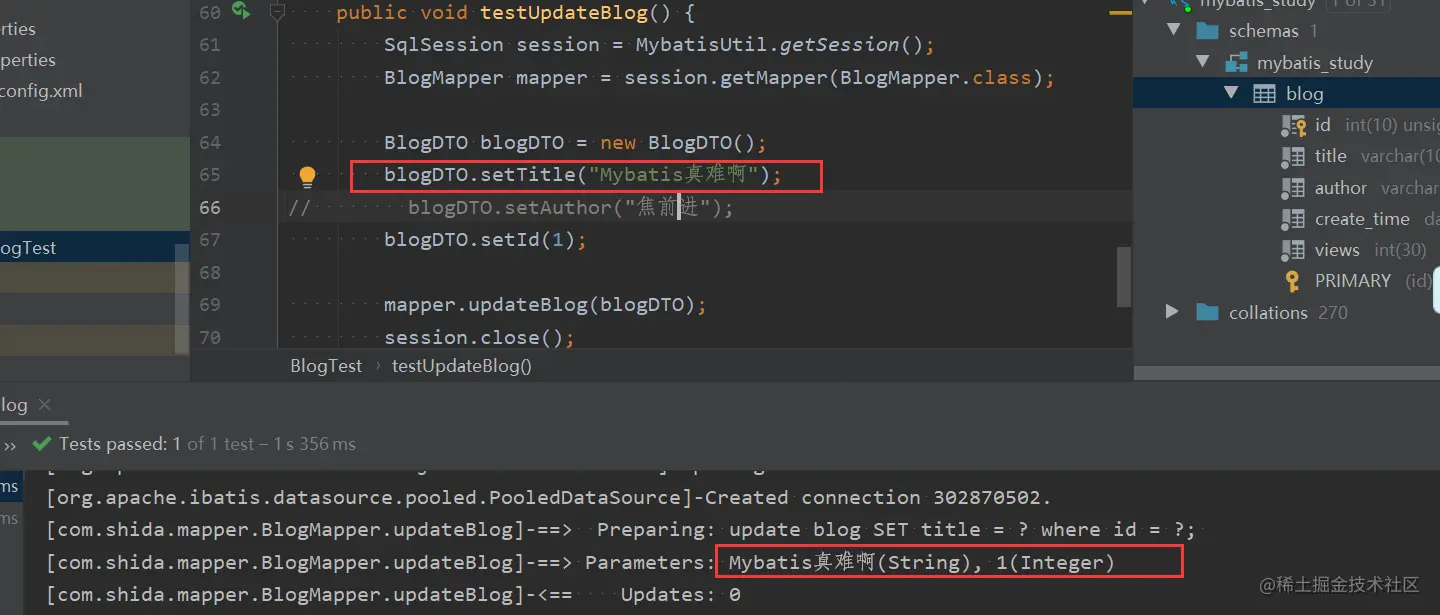Viewport: 1440px width, 615px height.
Task: Click the PRIMARY key icon
Action: point(1292,281)
